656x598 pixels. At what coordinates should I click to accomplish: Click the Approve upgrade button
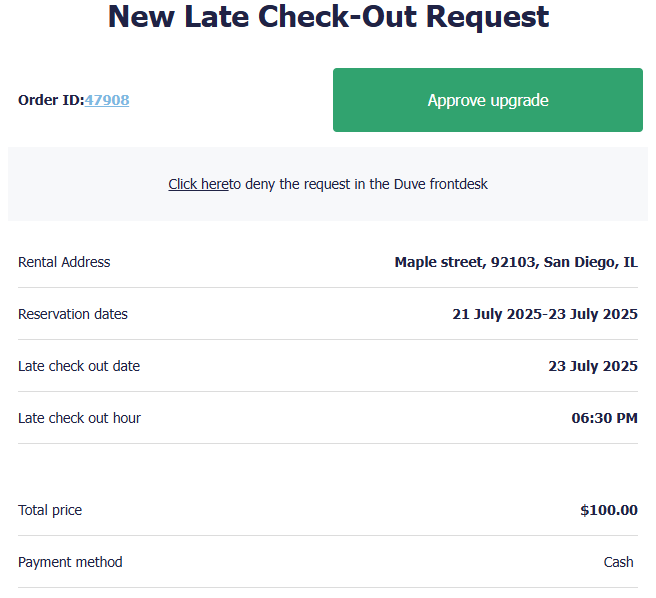click(x=487, y=100)
